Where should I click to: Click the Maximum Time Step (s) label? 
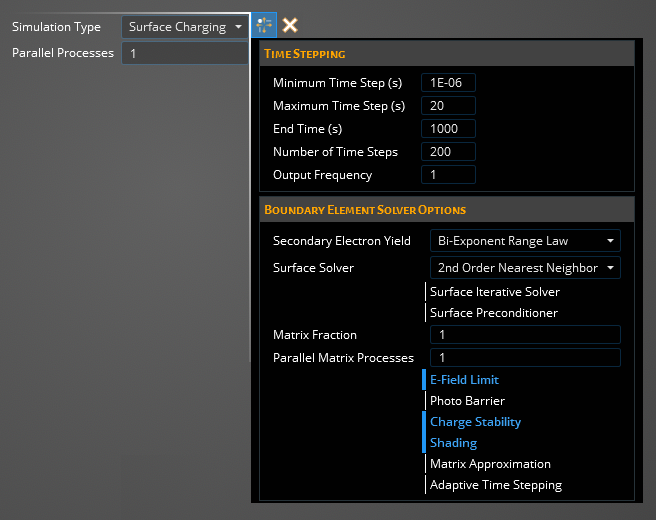pyautogui.click(x=339, y=106)
